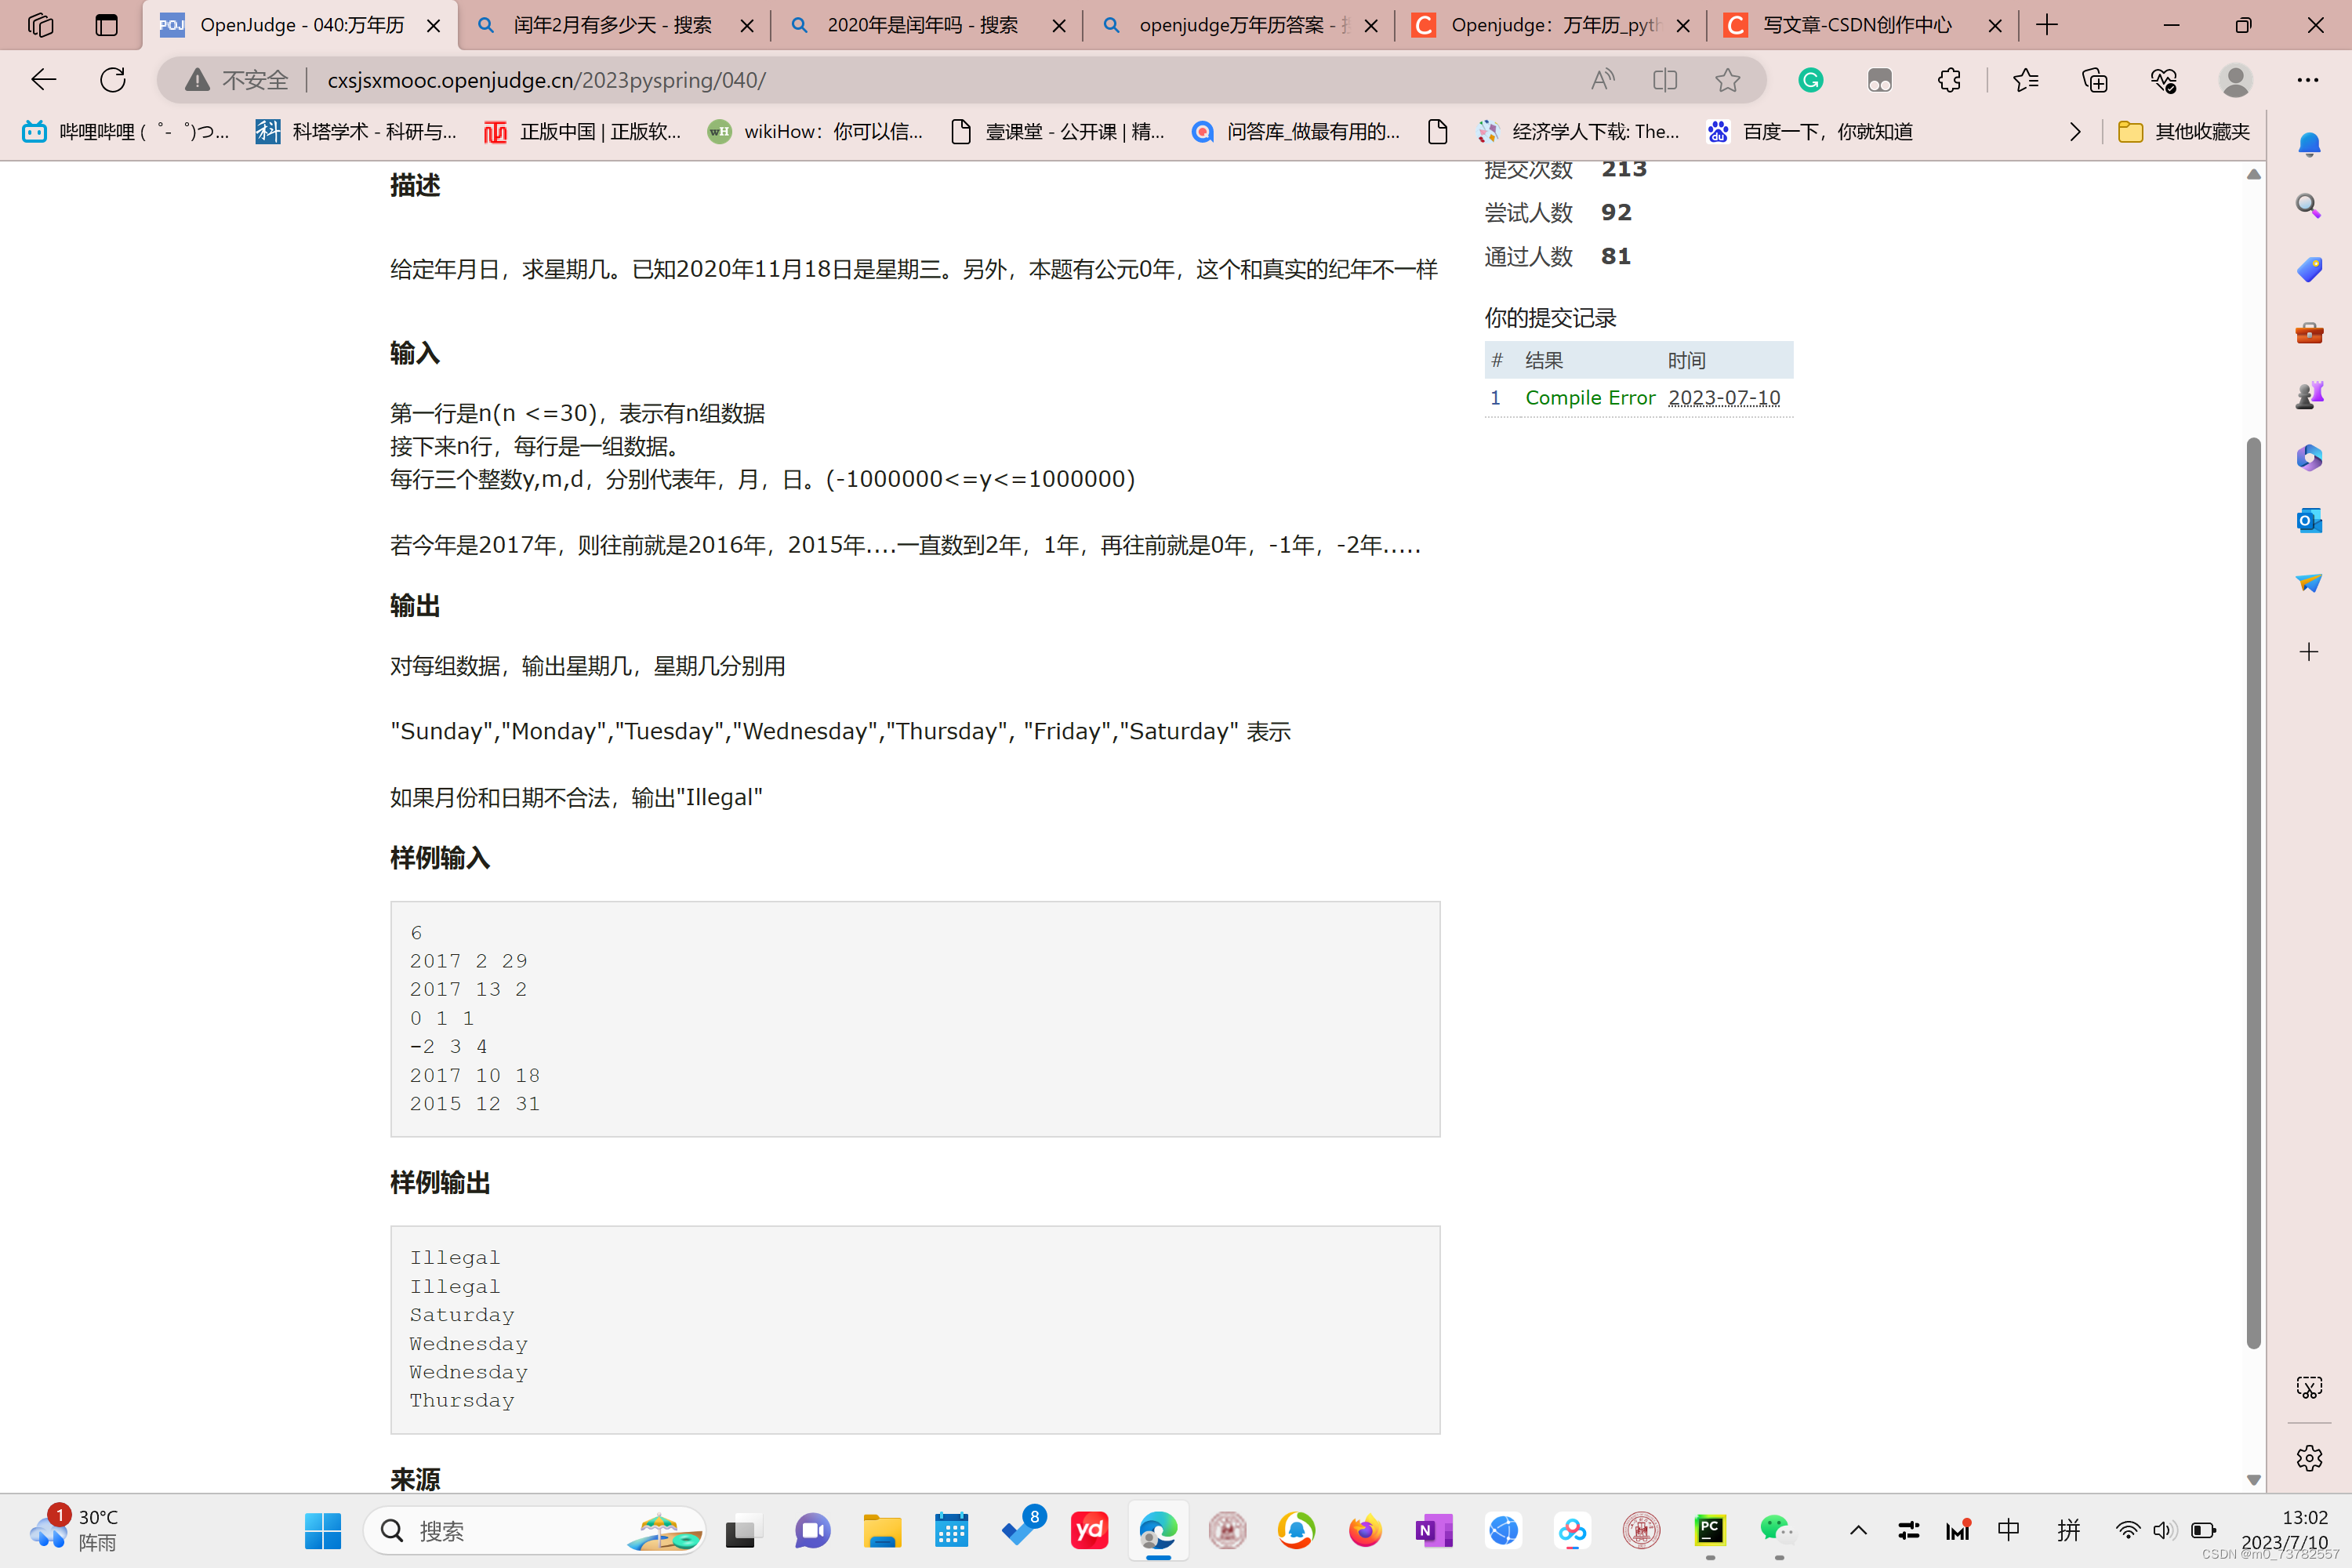Click the browser refresh button
Viewport: 2352px width, 1568px height.
112,80
